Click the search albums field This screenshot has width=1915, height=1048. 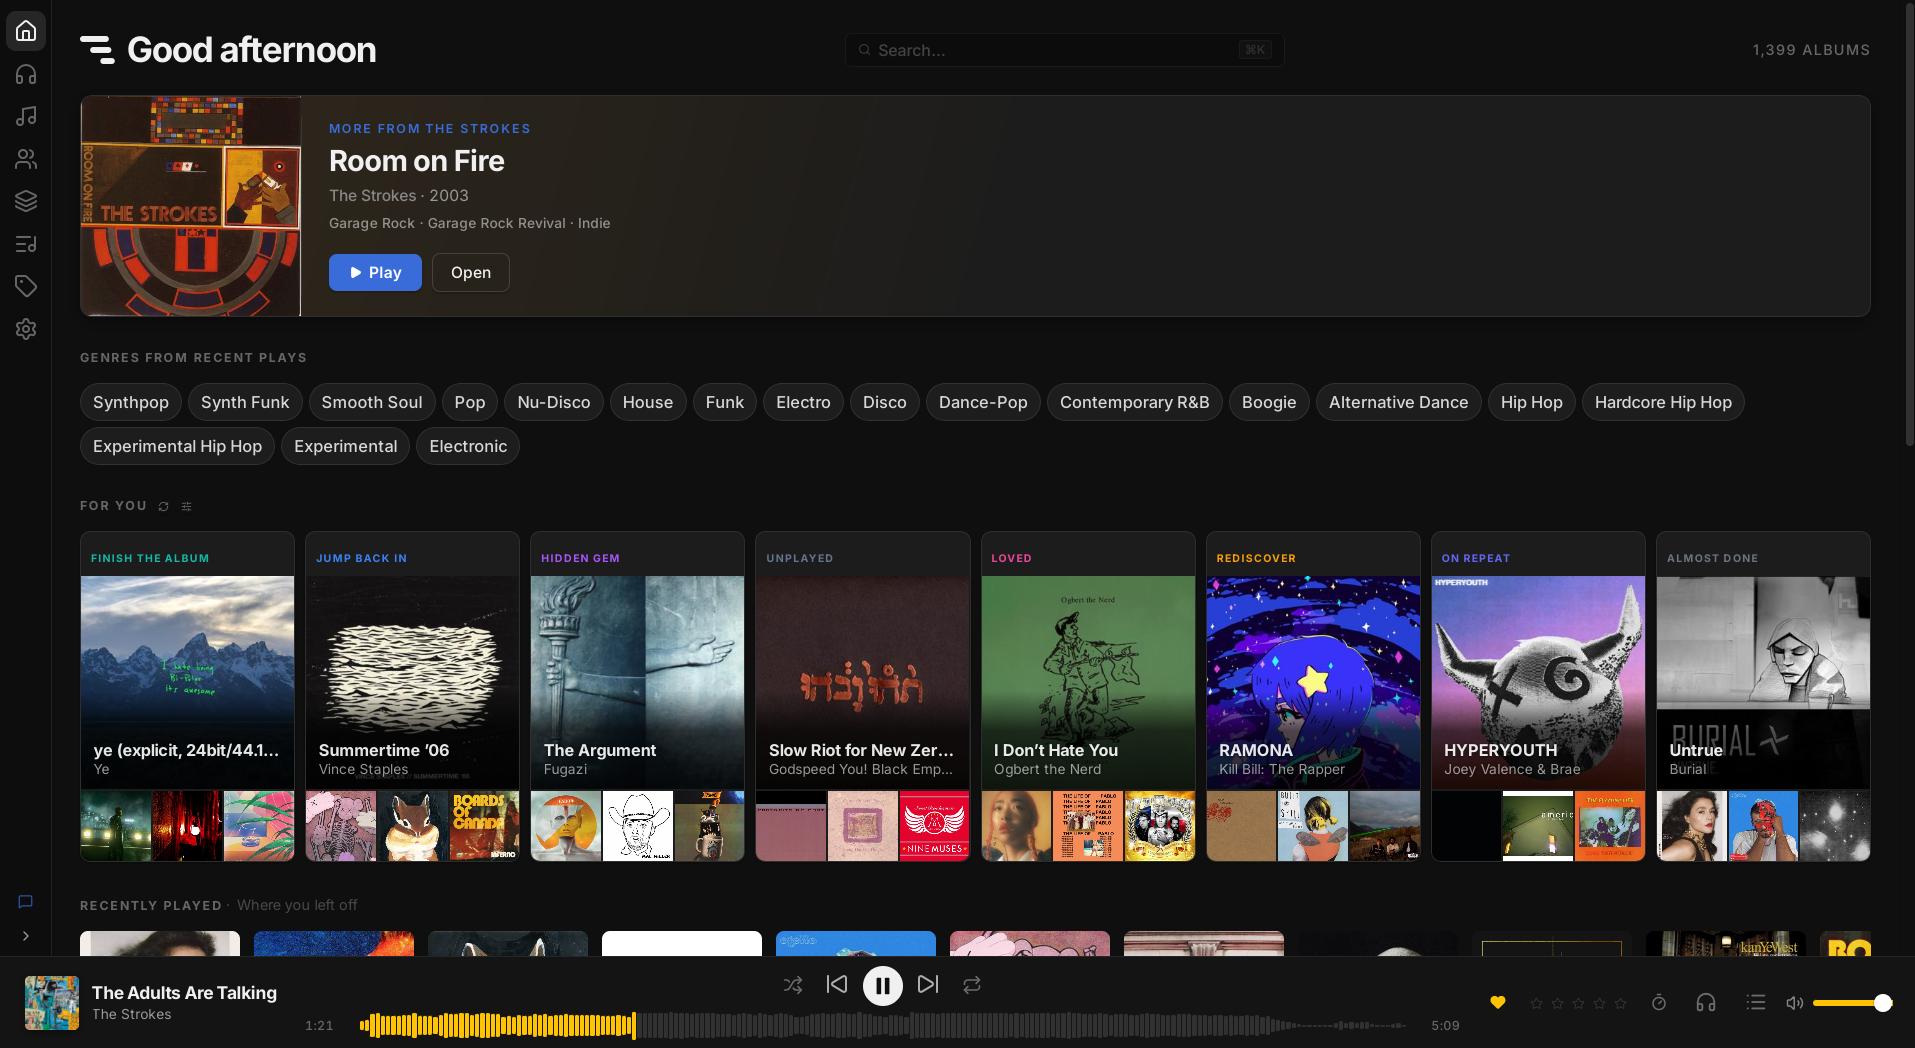click(x=1064, y=50)
